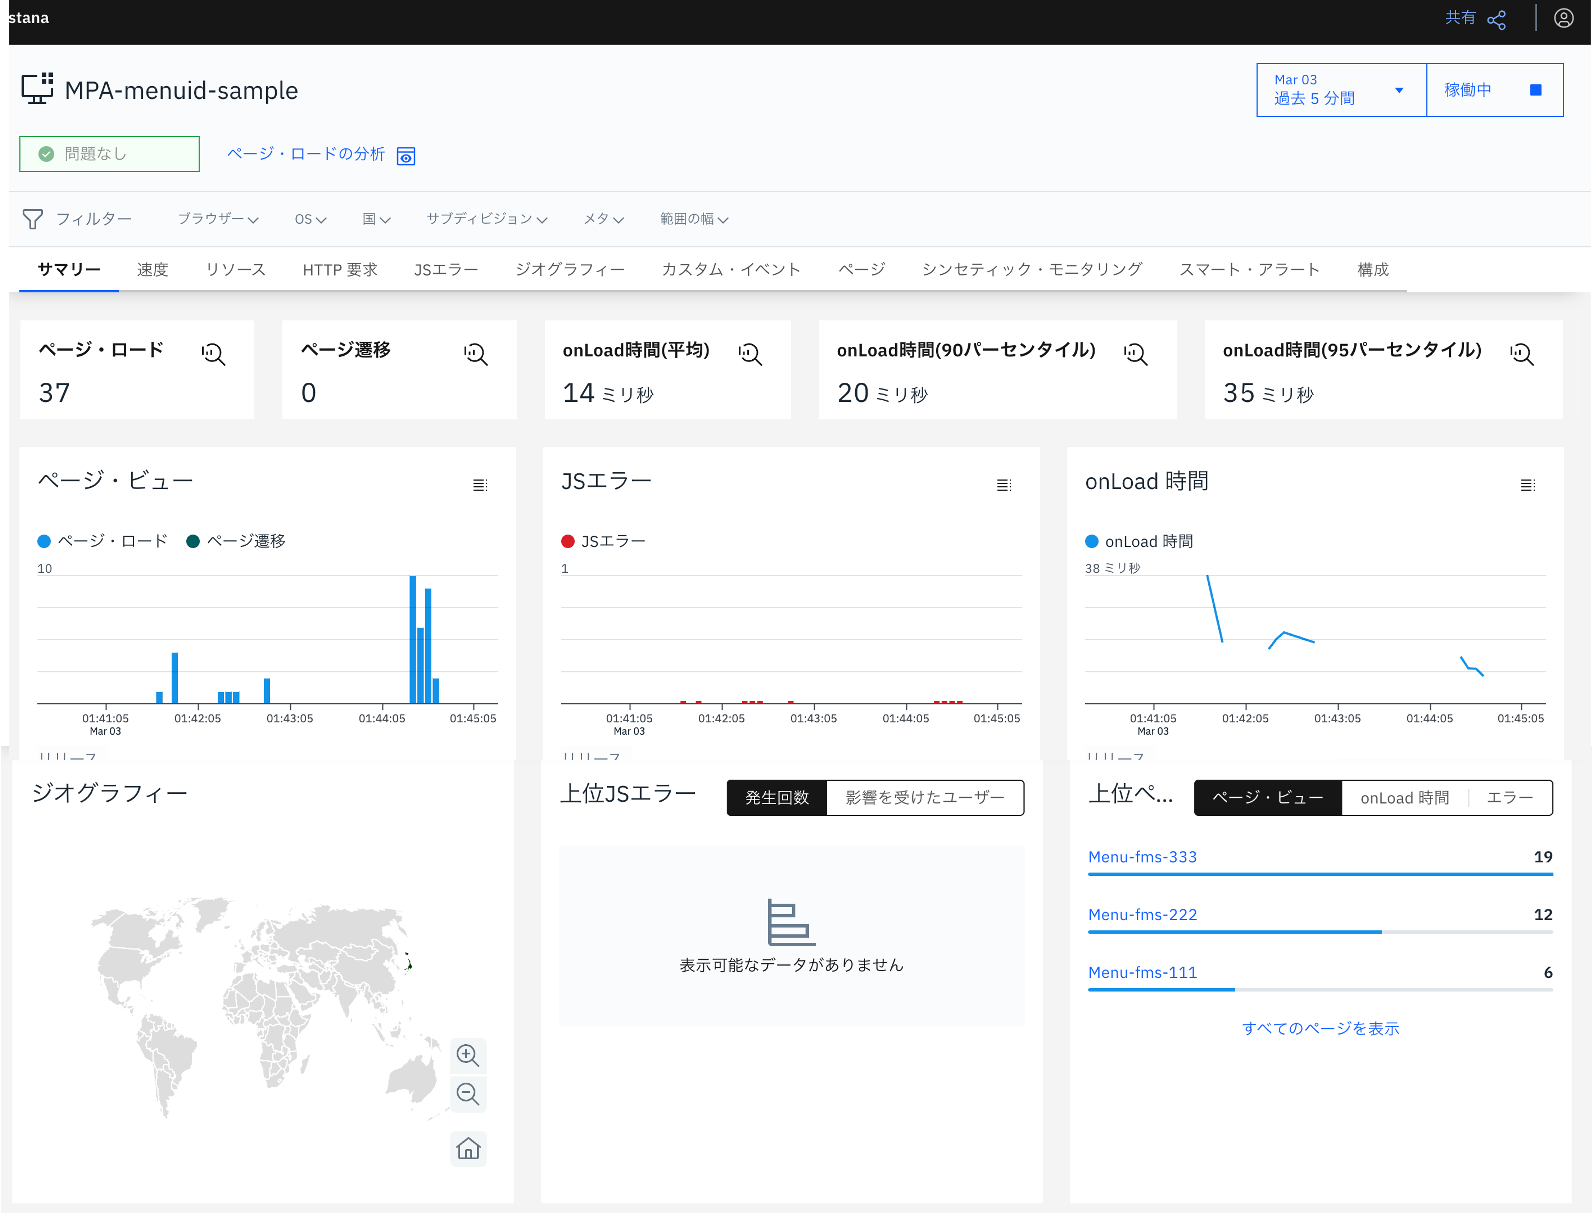Open onLoad 時間 chart menu icon
This screenshot has width=1592, height=1214.
tap(1528, 485)
